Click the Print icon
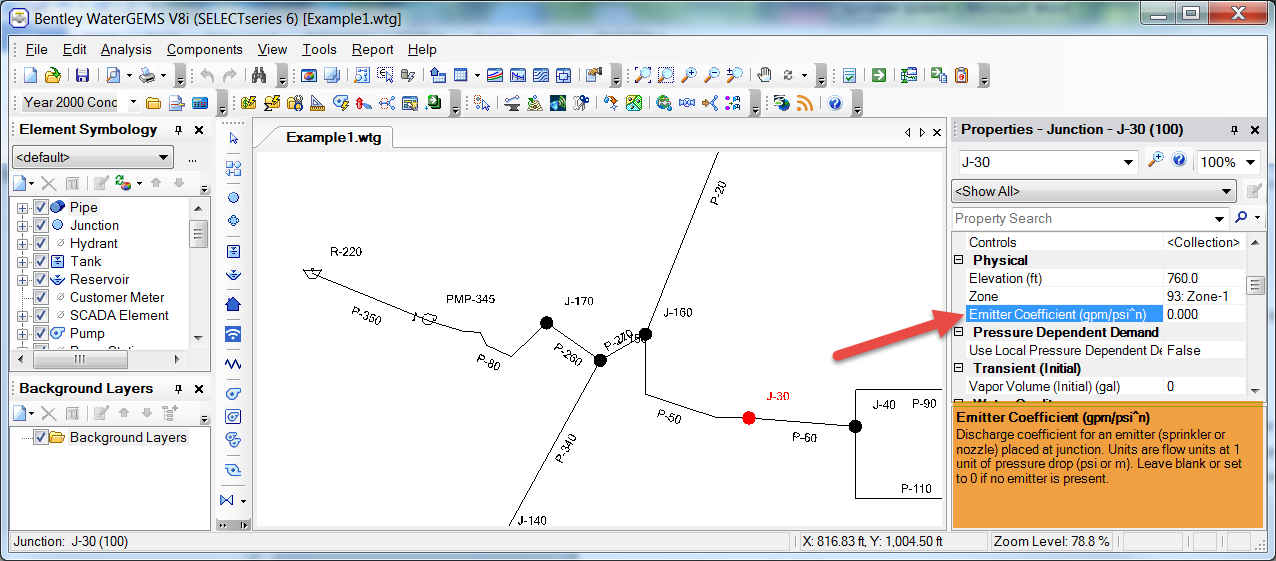 pyautogui.click(x=148, y=76)
